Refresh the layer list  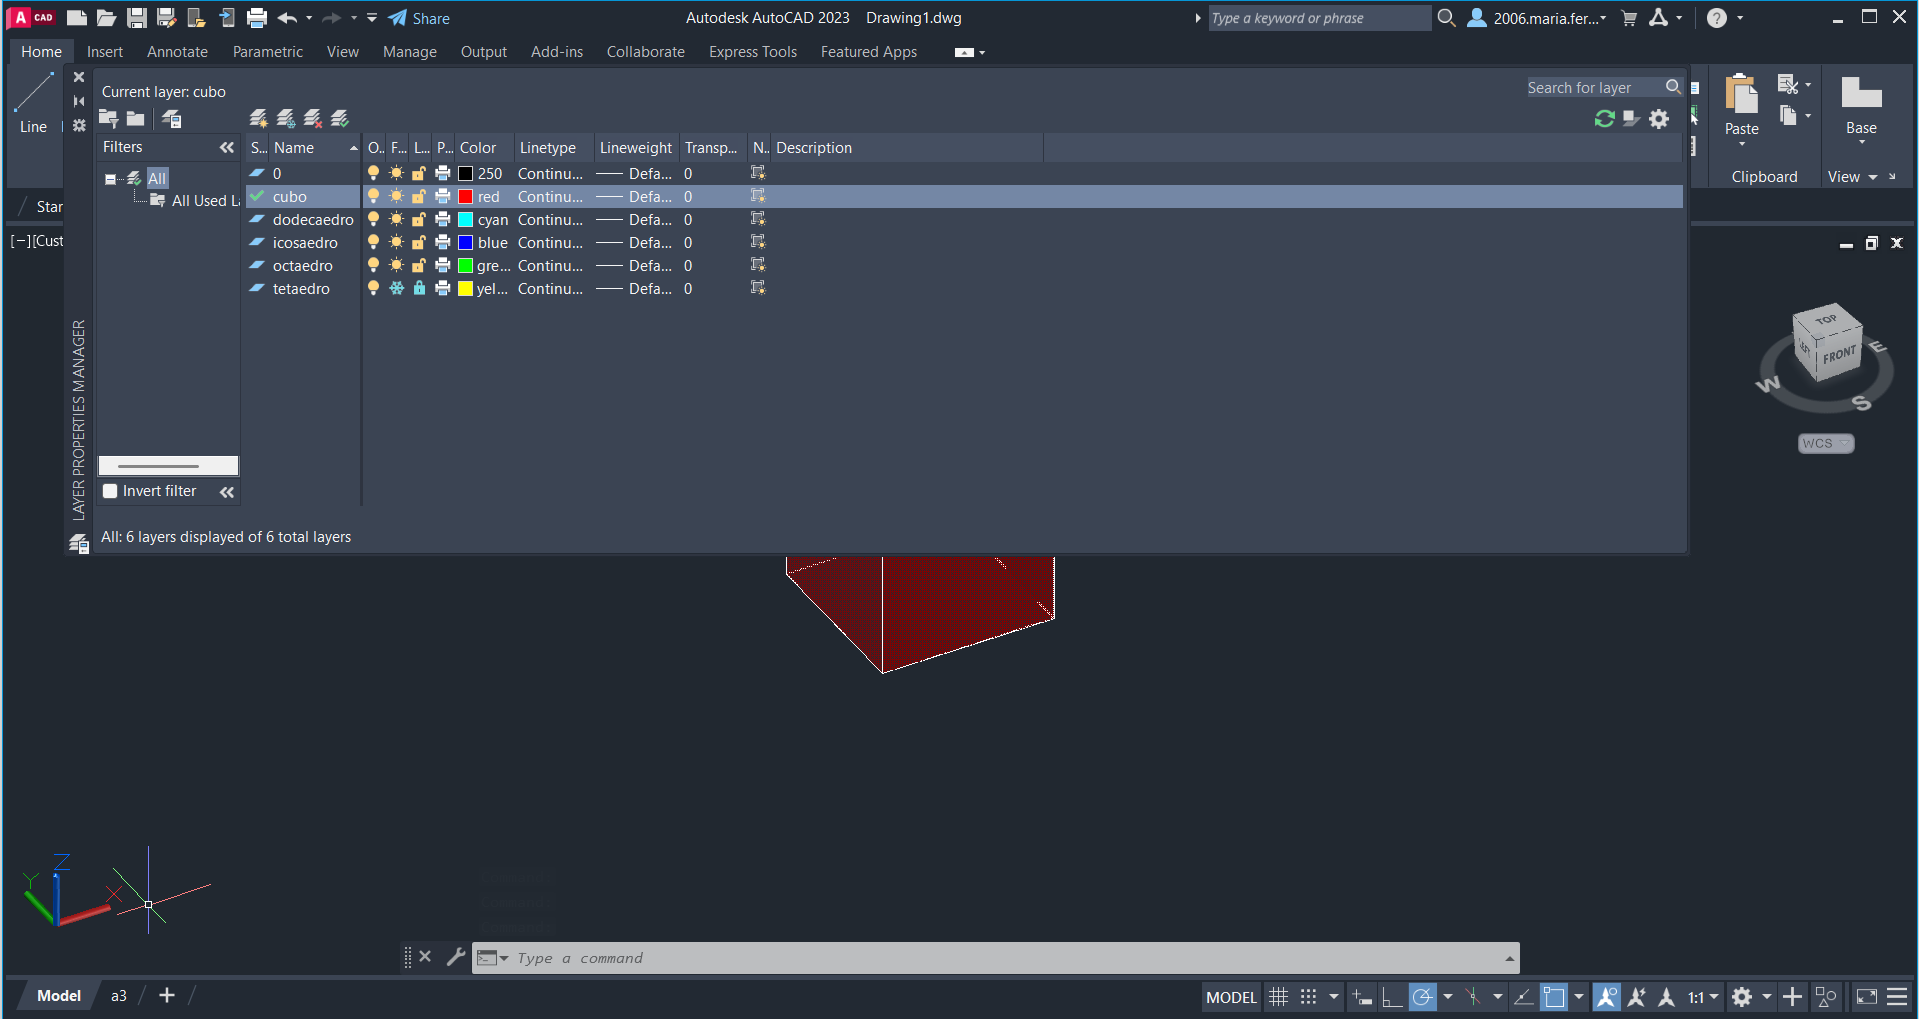click(x=1605, y=119)
